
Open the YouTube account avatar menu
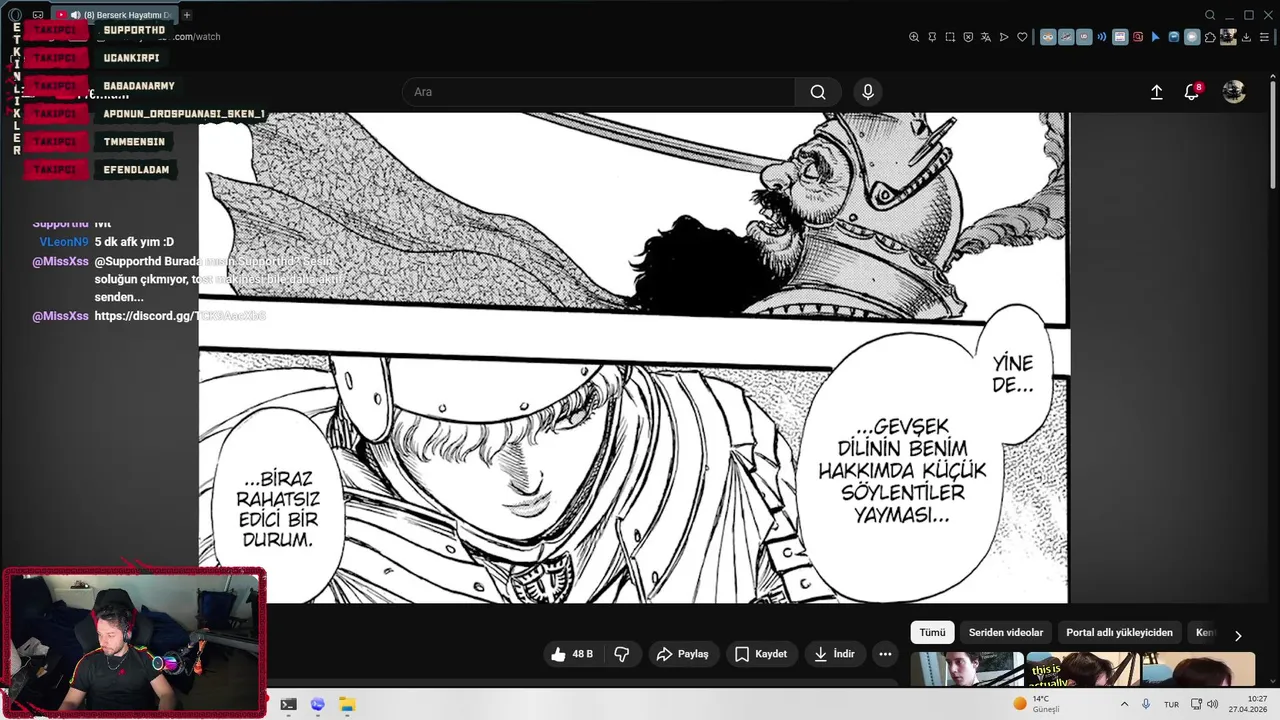(1234, 92)
